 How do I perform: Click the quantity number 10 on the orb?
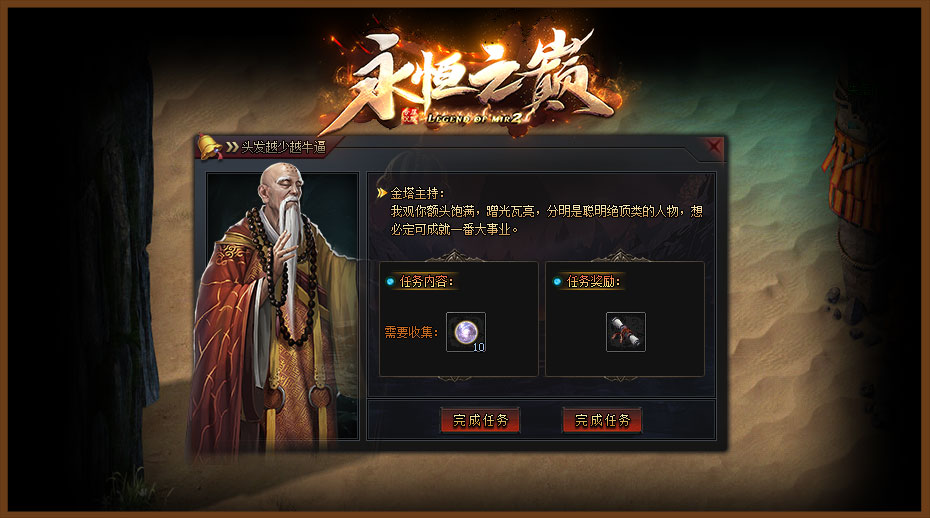pos(479,347)
